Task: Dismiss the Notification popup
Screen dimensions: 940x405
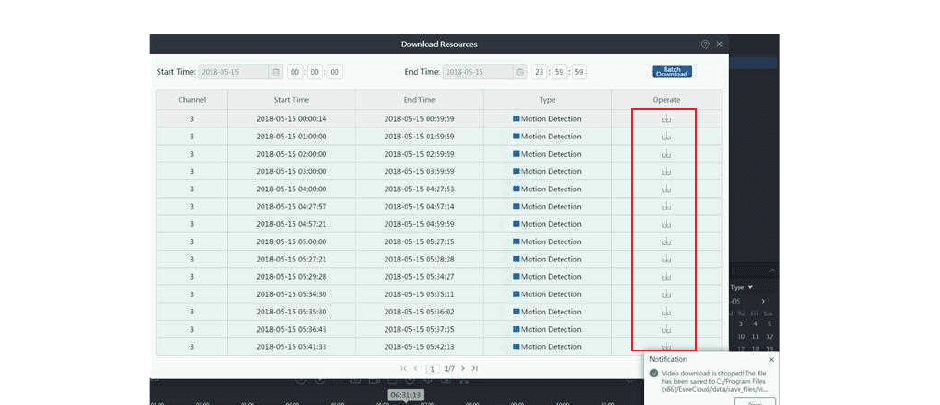Action: tap(771, 359)
